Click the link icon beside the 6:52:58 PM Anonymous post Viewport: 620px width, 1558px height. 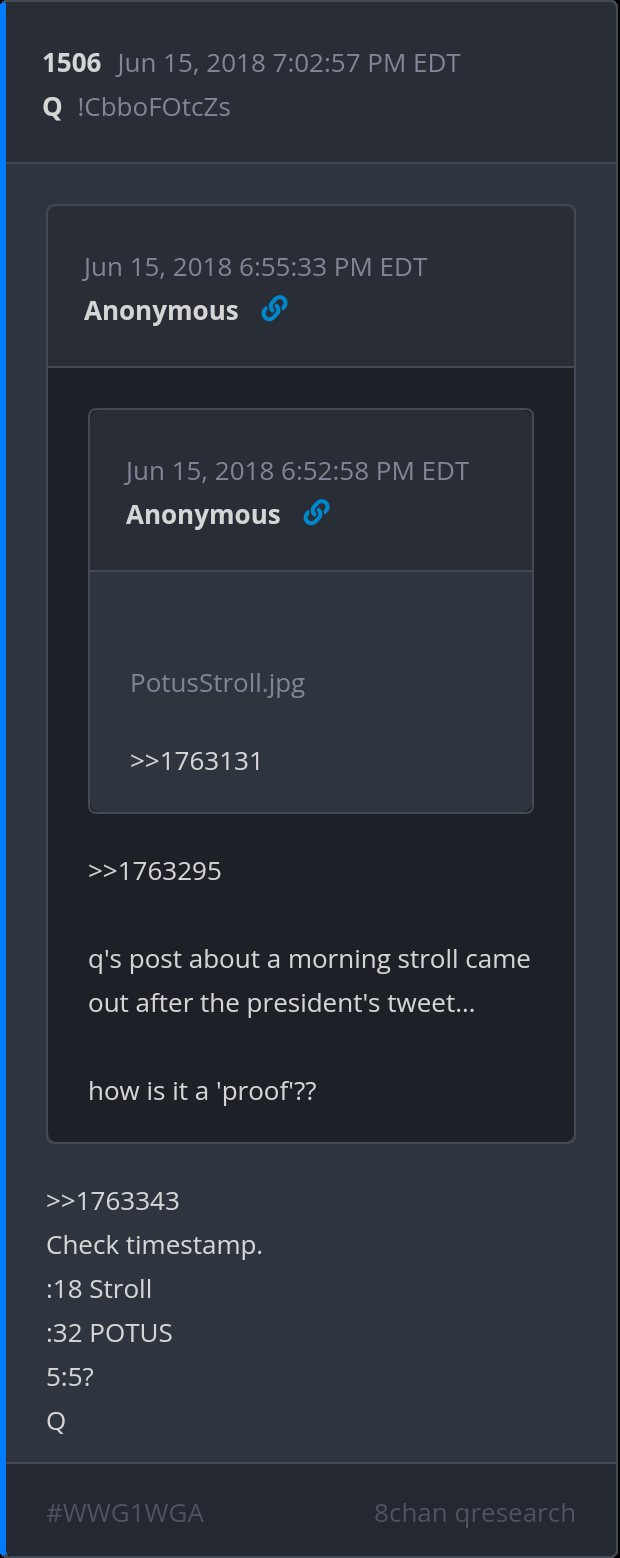pyautogui.click(x=316, y=514)
